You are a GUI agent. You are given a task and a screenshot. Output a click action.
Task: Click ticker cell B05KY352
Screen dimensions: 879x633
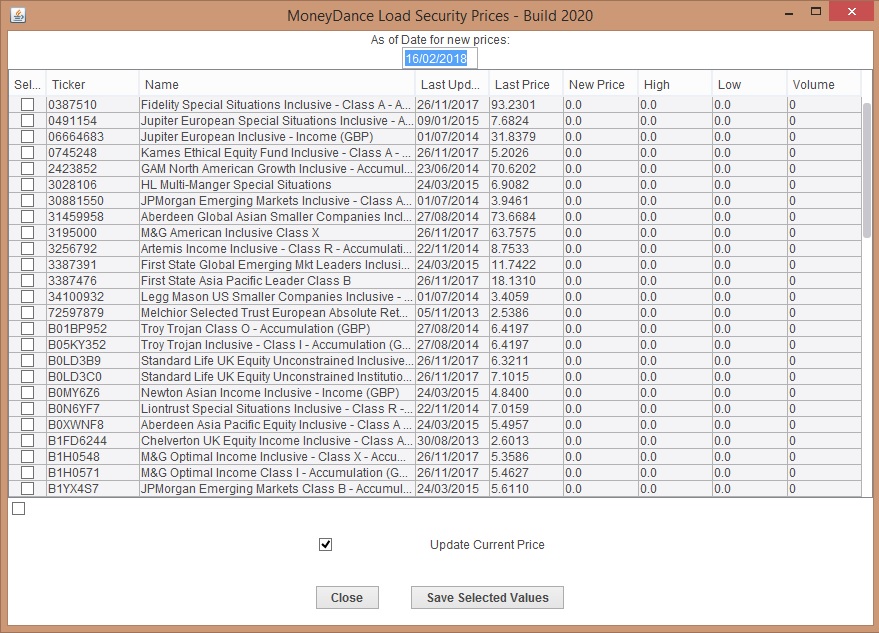coord(92,345)
